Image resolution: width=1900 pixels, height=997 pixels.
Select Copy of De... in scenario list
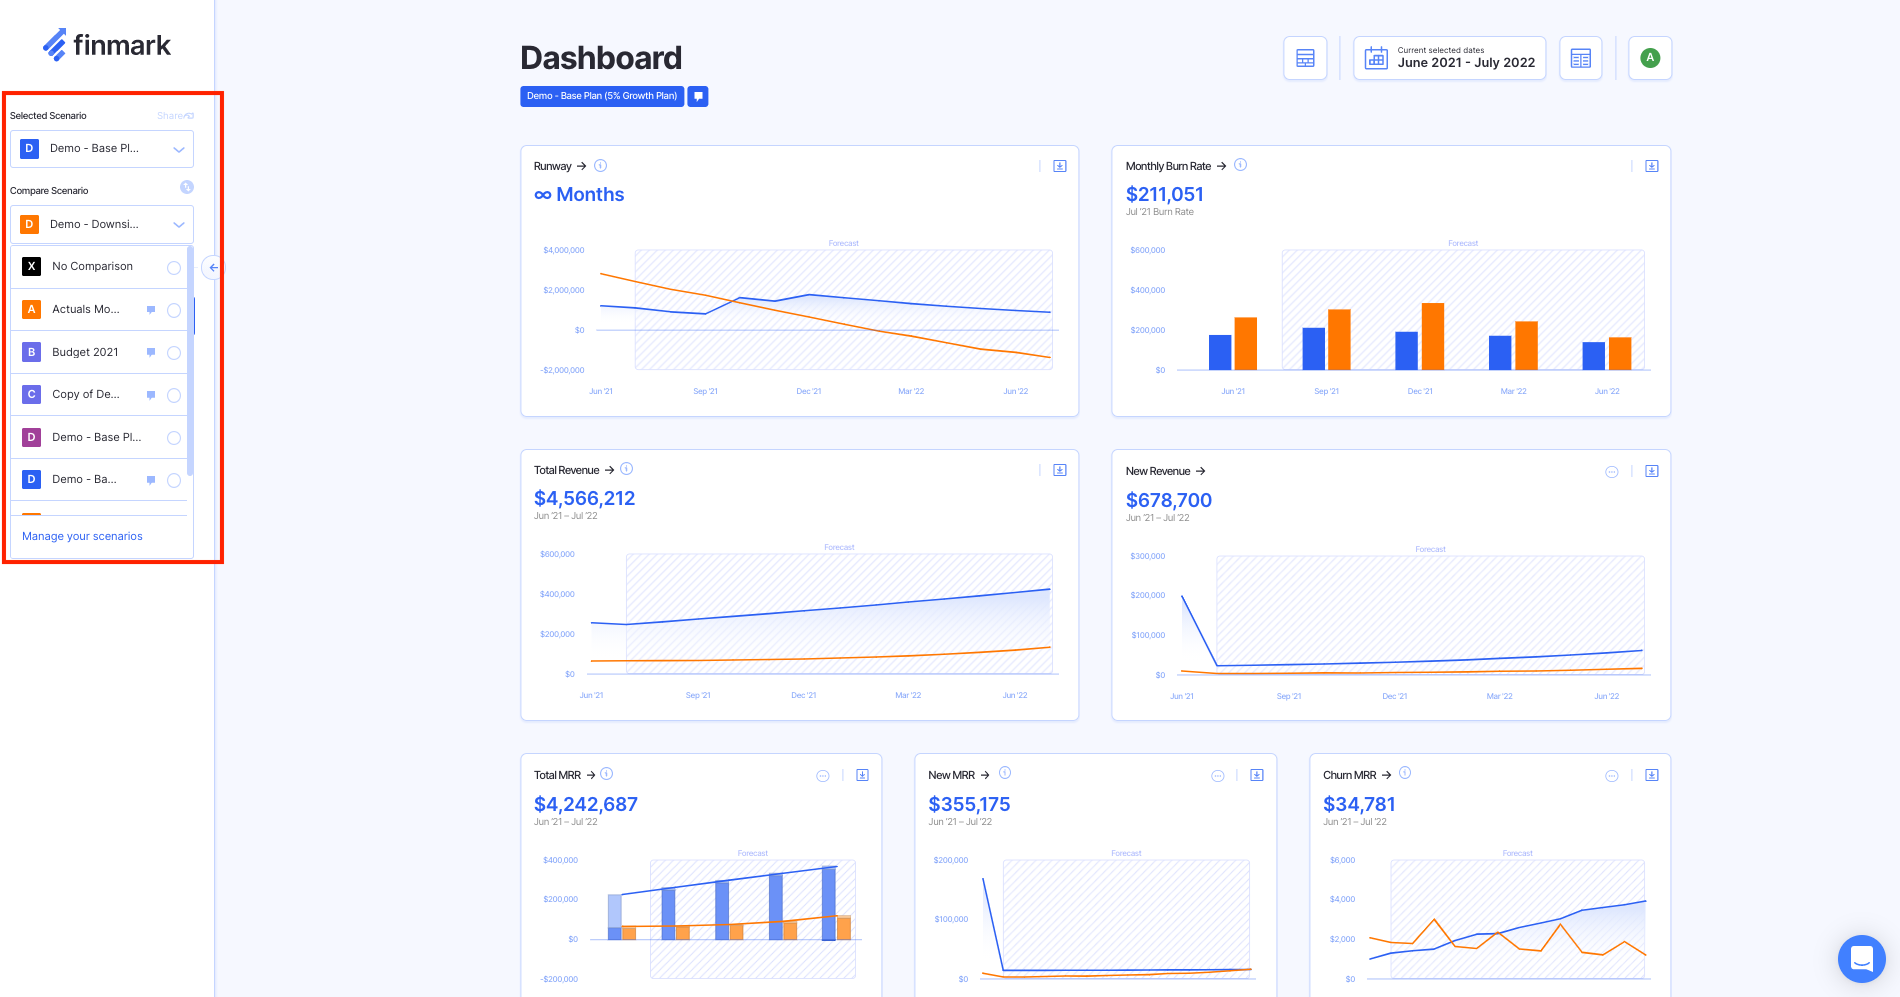pyautogui.click(x=86, y=395)
